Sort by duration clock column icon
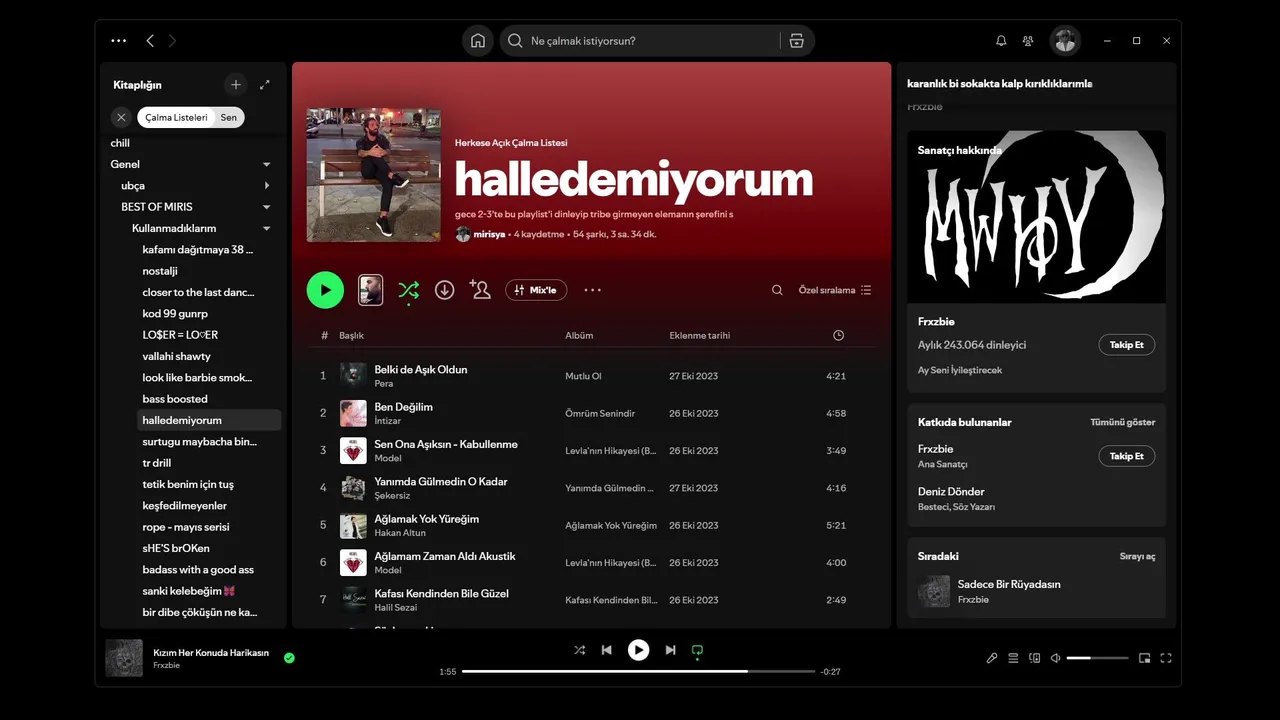Image resolution: width=1280 pixels, height=720 pixels. pyautogui.click(x=838, y=335)
